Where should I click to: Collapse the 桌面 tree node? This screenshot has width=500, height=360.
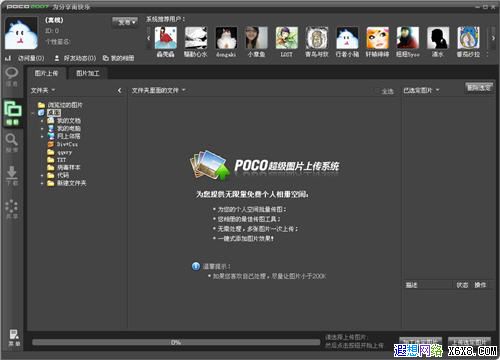pos(33,113)
